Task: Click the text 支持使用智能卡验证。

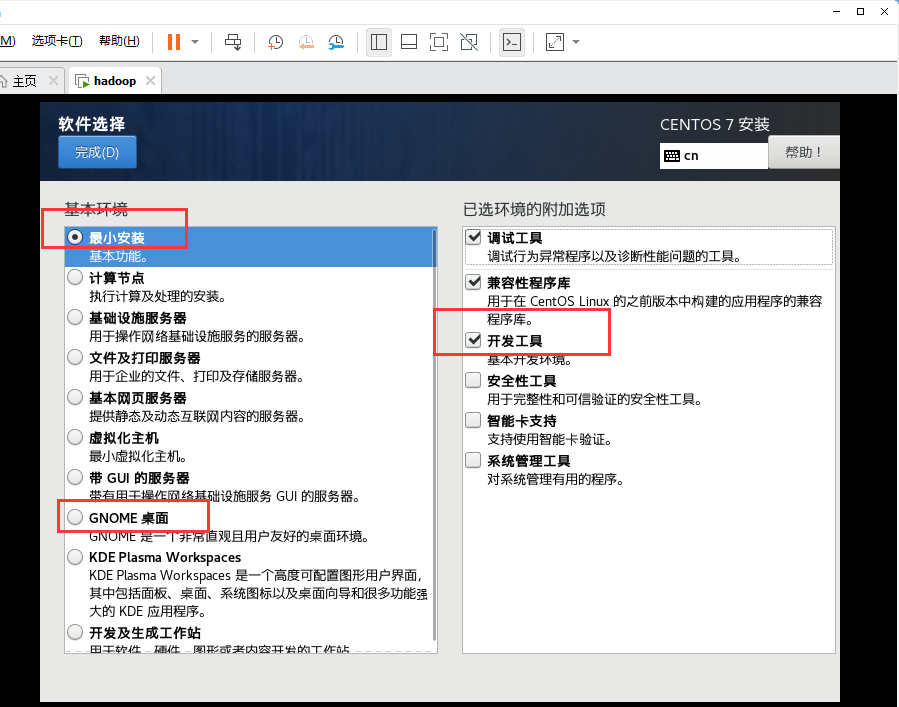Action: click(x=549, y=439)
